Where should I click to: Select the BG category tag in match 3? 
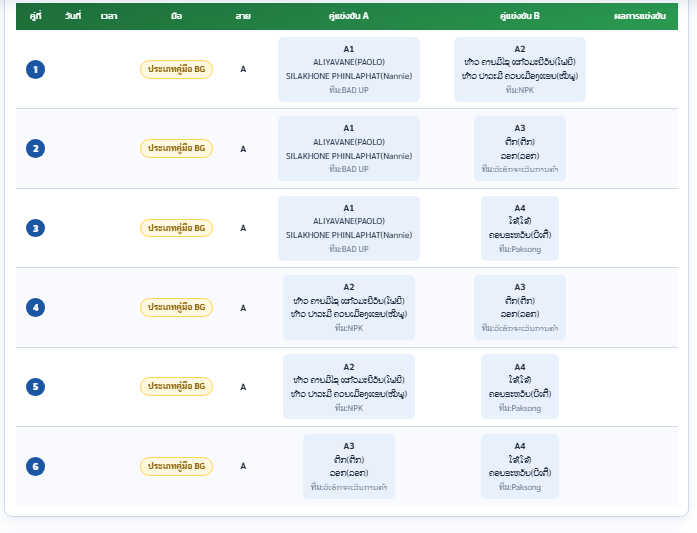pyautogui.click(x=176, y=228)
